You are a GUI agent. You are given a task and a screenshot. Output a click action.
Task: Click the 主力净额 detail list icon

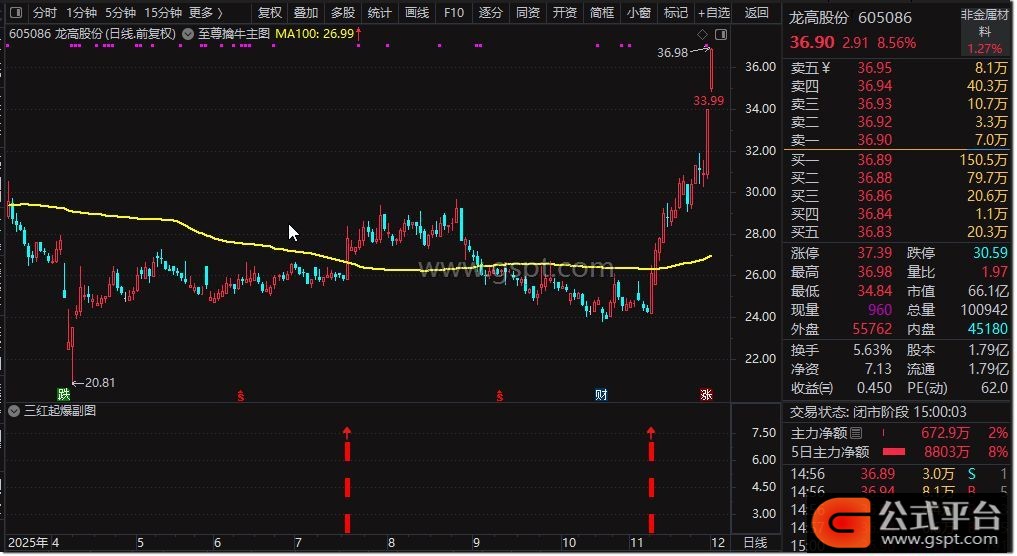[x=855, y=434]
